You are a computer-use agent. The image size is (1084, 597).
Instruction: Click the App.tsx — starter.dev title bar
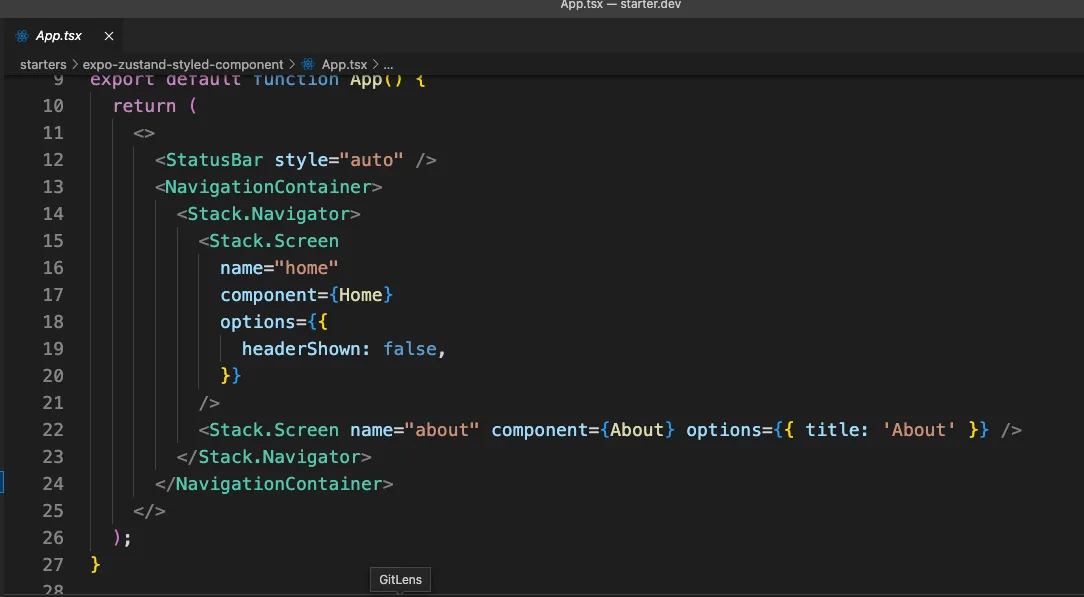pos(620,5)
